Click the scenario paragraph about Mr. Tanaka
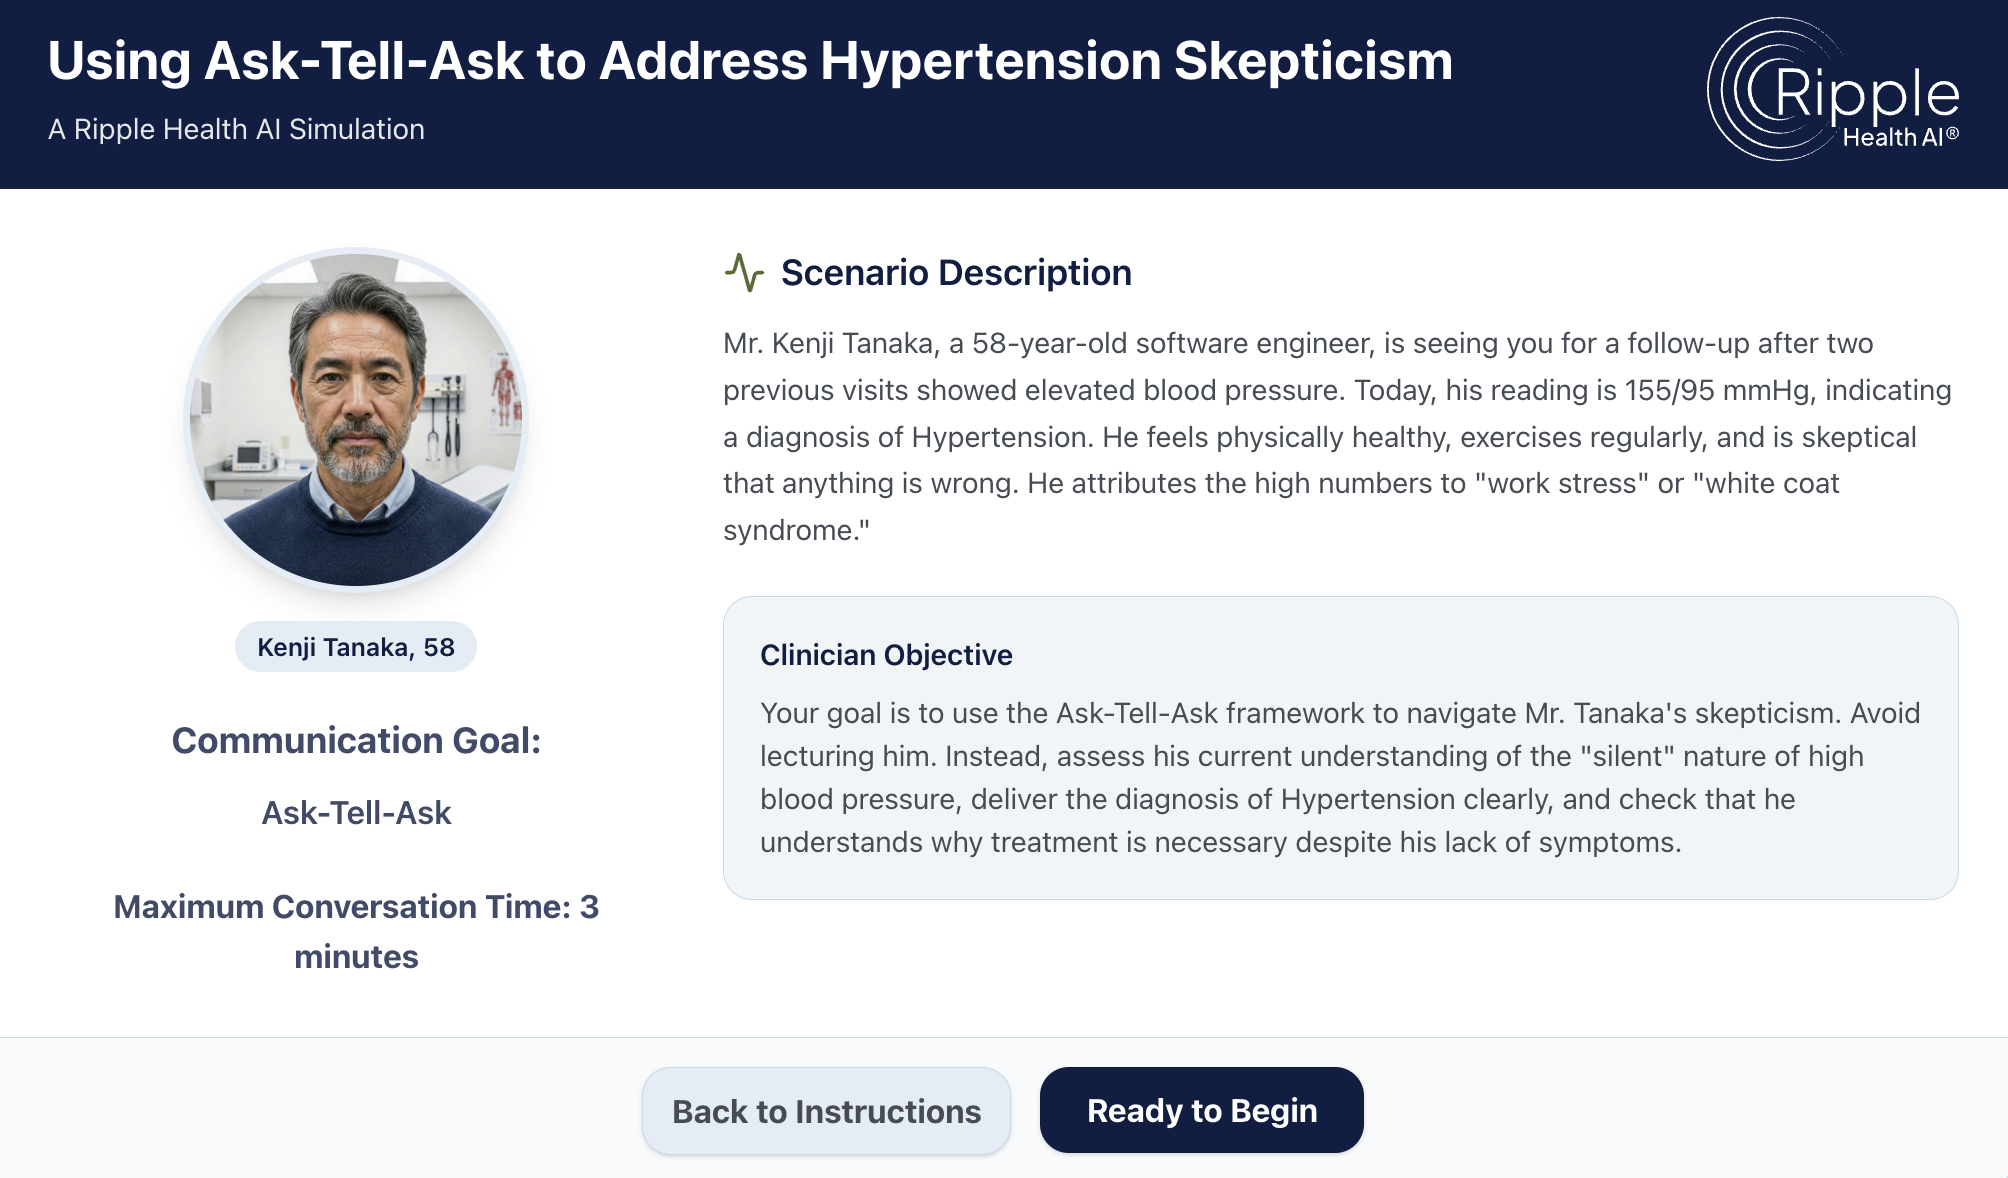 point(1338,437)
